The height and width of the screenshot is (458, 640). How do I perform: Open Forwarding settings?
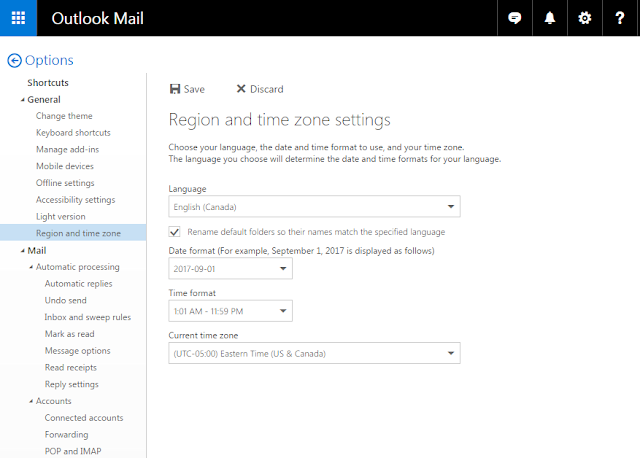(x=66, y=434)
